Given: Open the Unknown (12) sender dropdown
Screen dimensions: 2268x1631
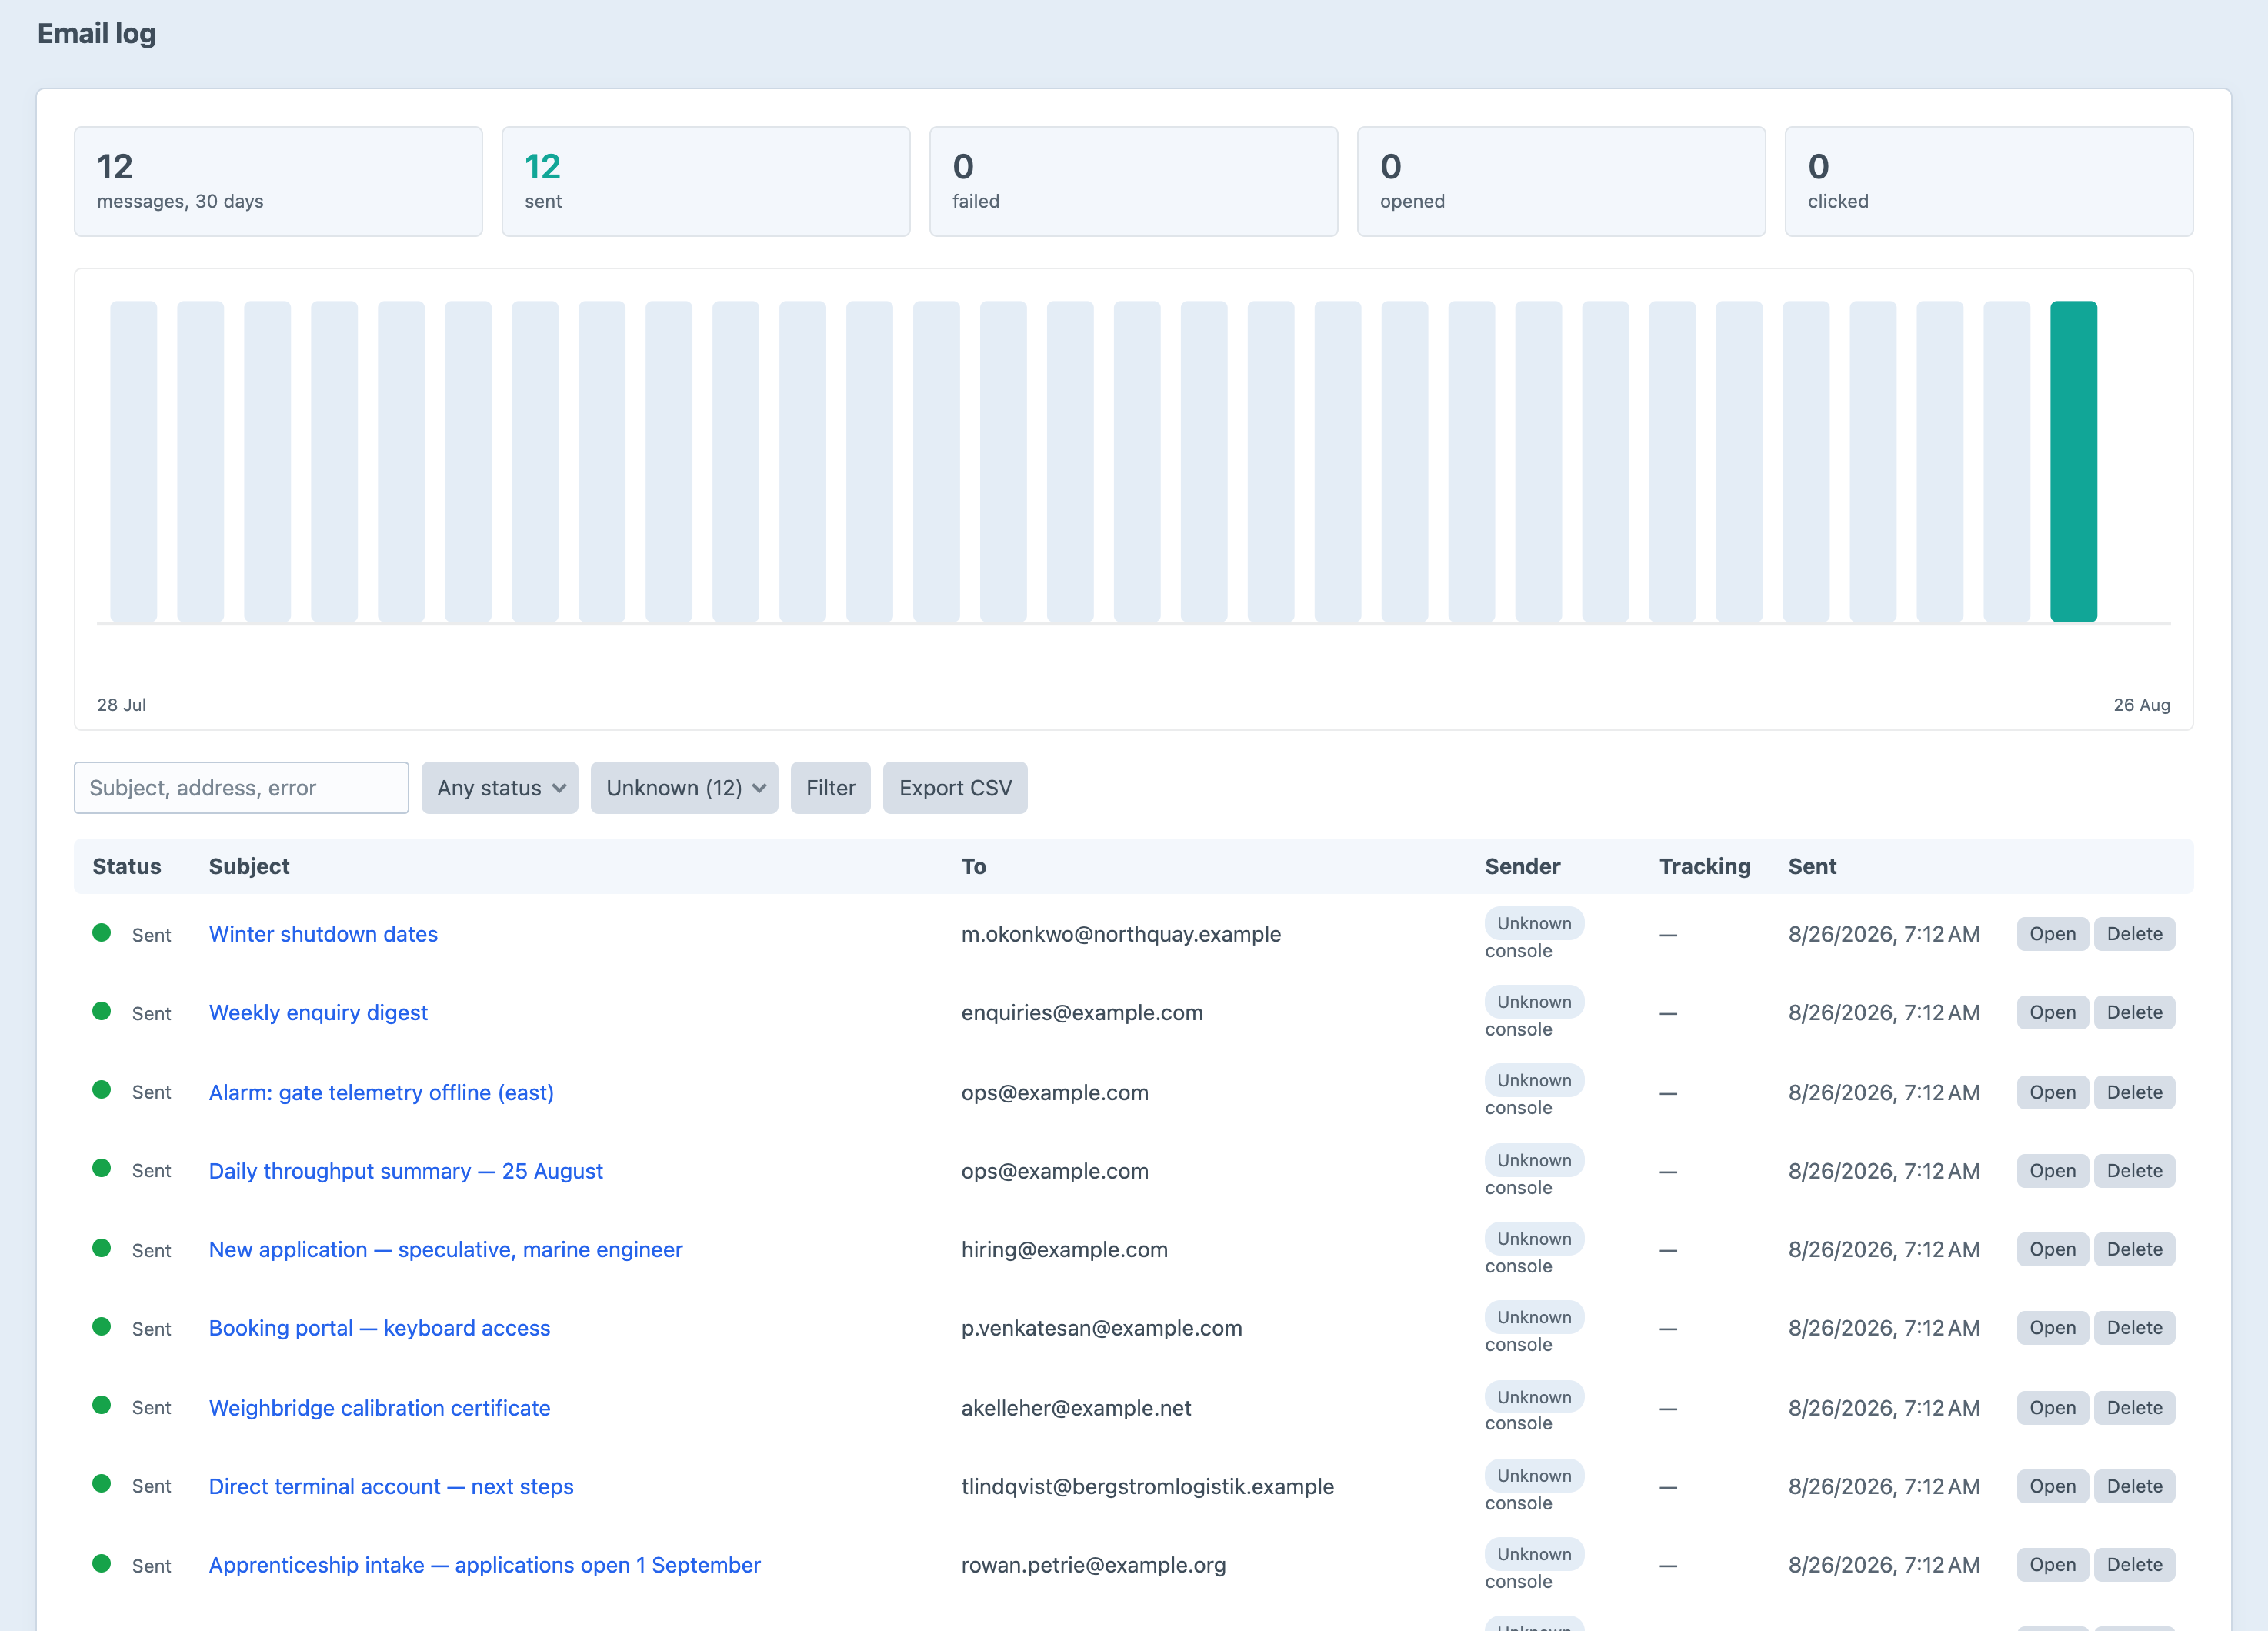Looking at the screenshot, I should point(684,788).
